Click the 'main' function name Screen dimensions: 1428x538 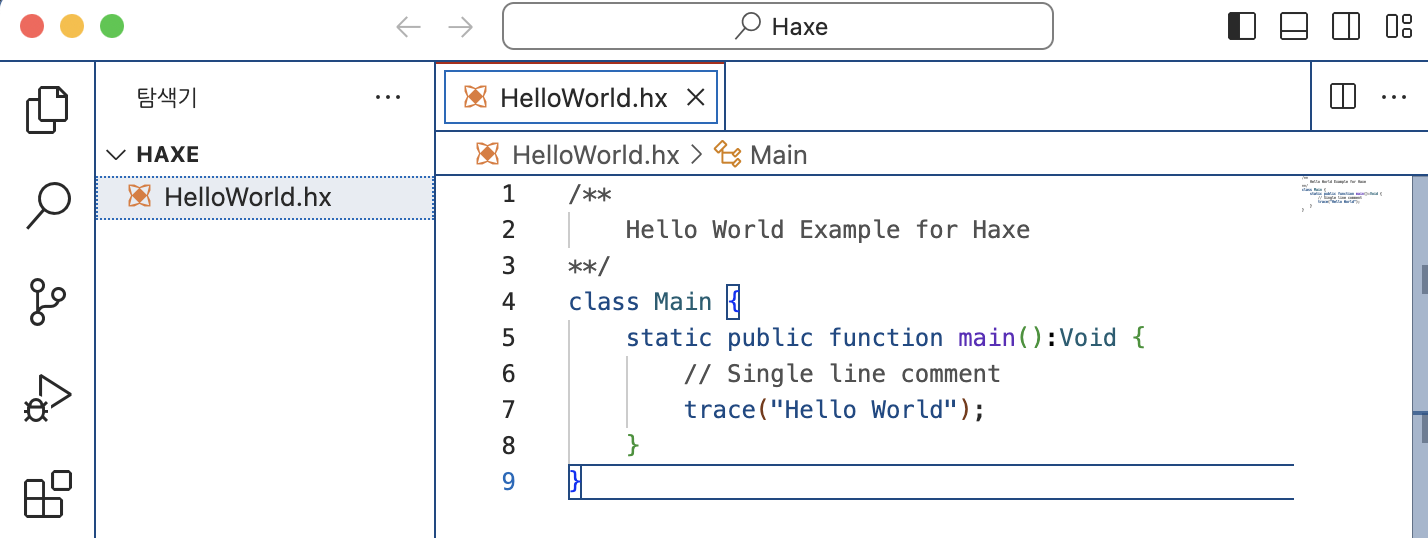pyautogui.click(x=987, y=338)
